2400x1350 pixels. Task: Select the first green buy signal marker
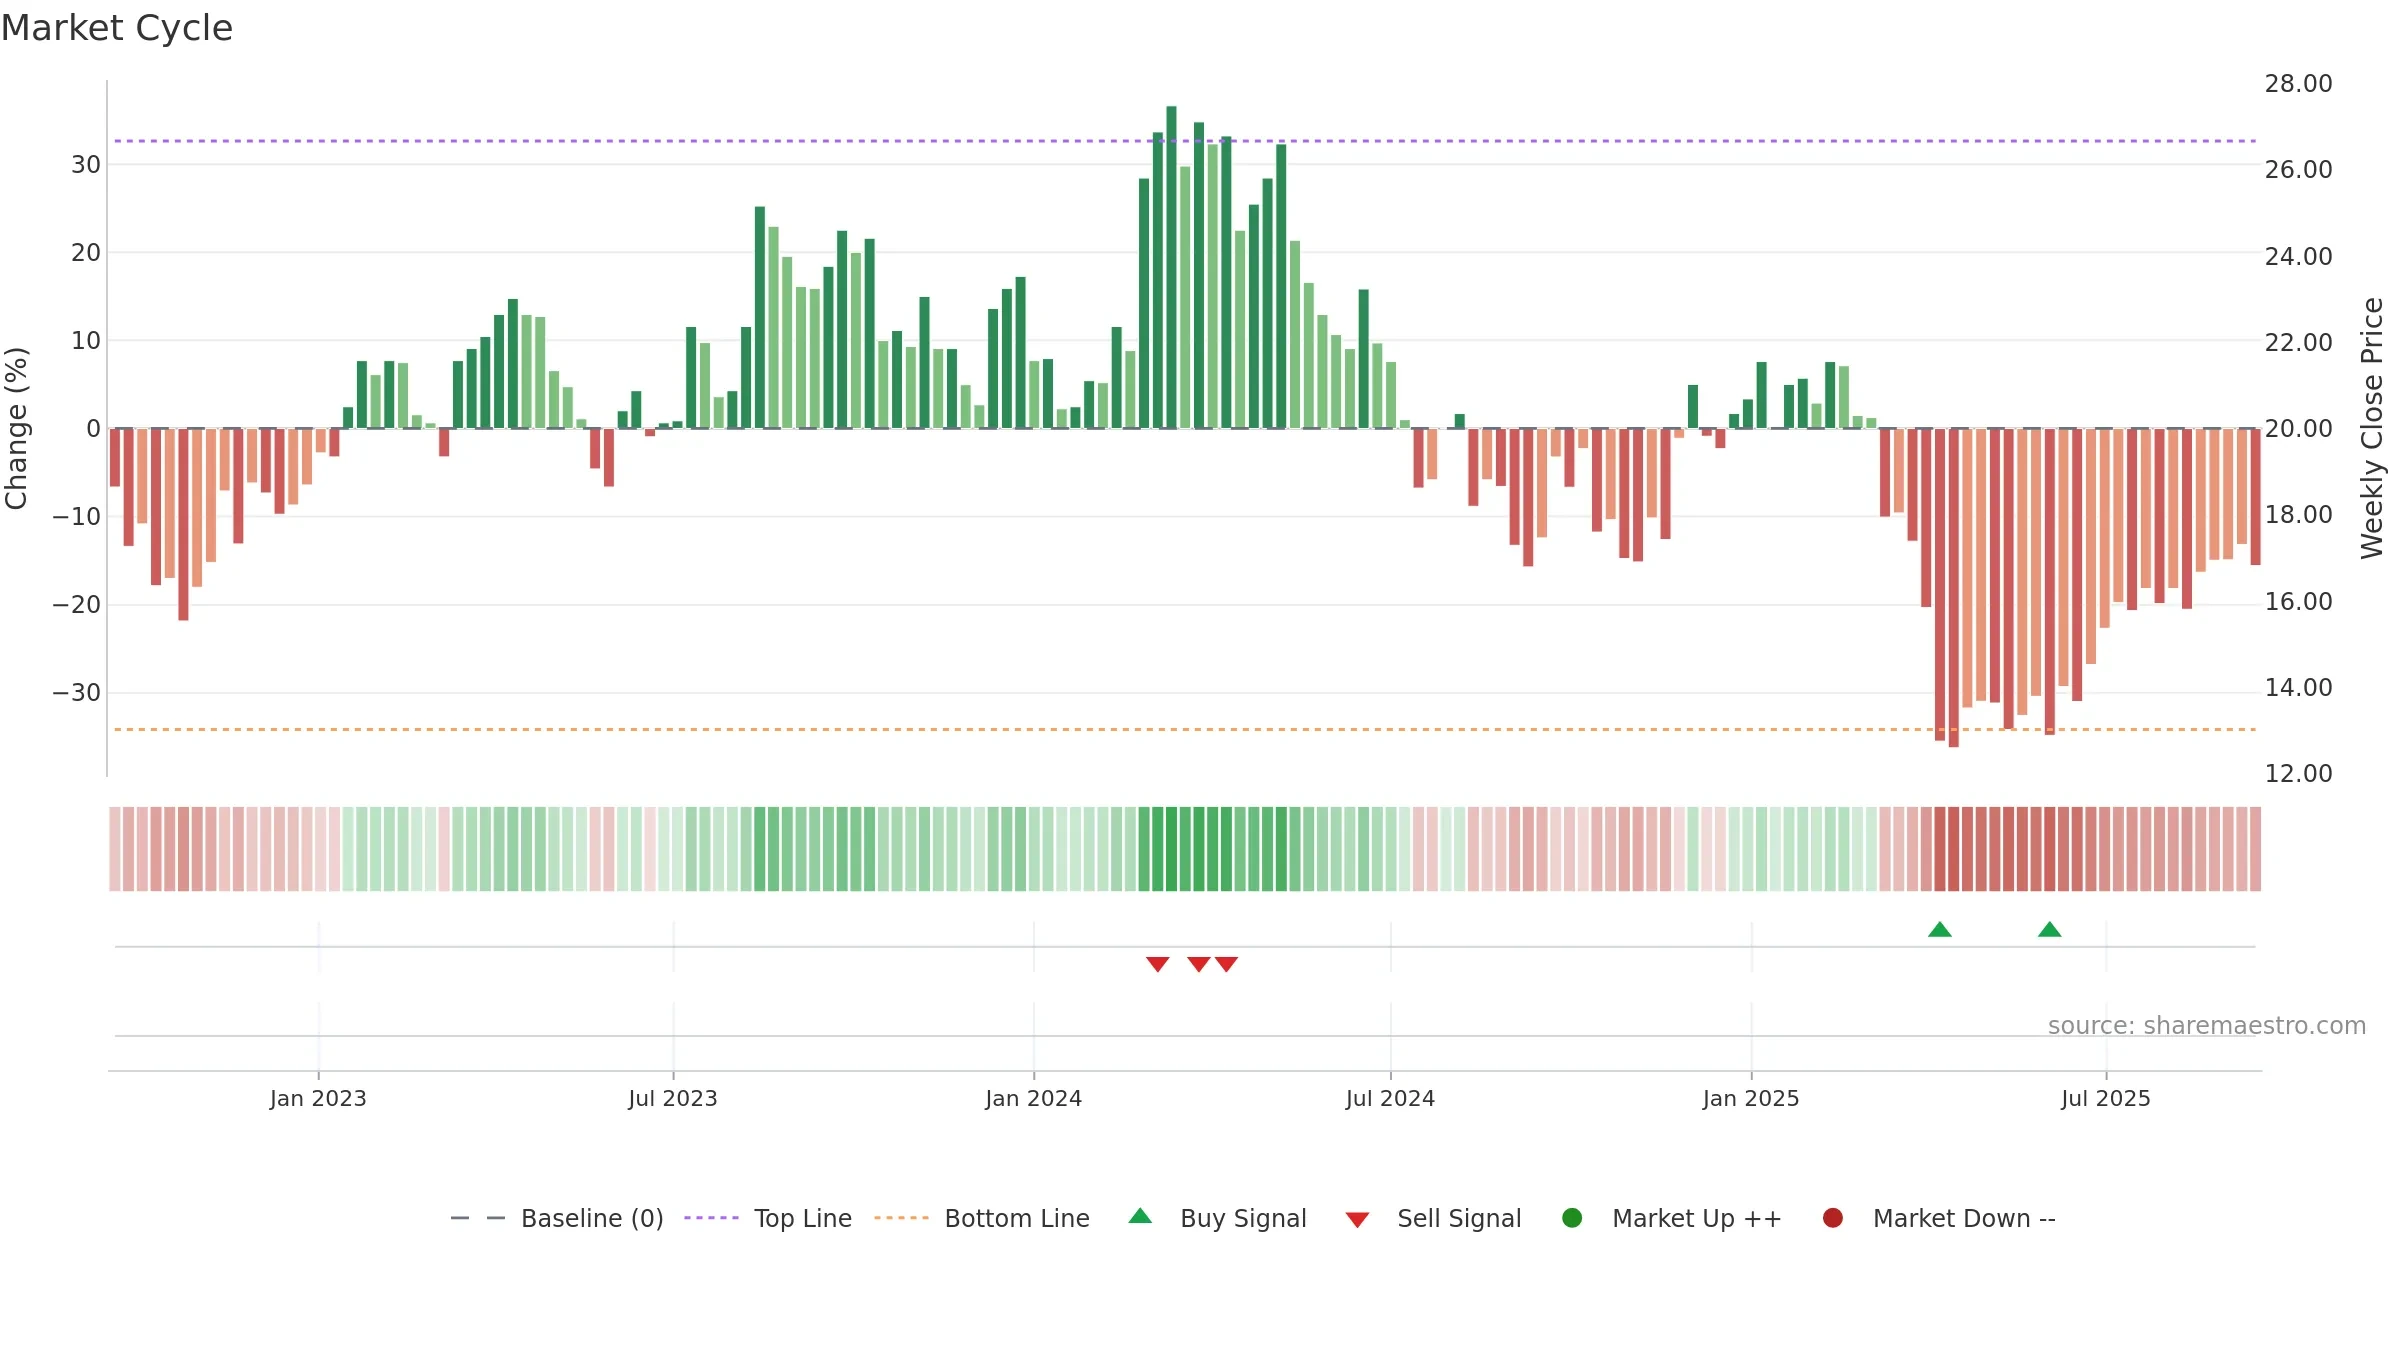click(x=1940, y=930)
